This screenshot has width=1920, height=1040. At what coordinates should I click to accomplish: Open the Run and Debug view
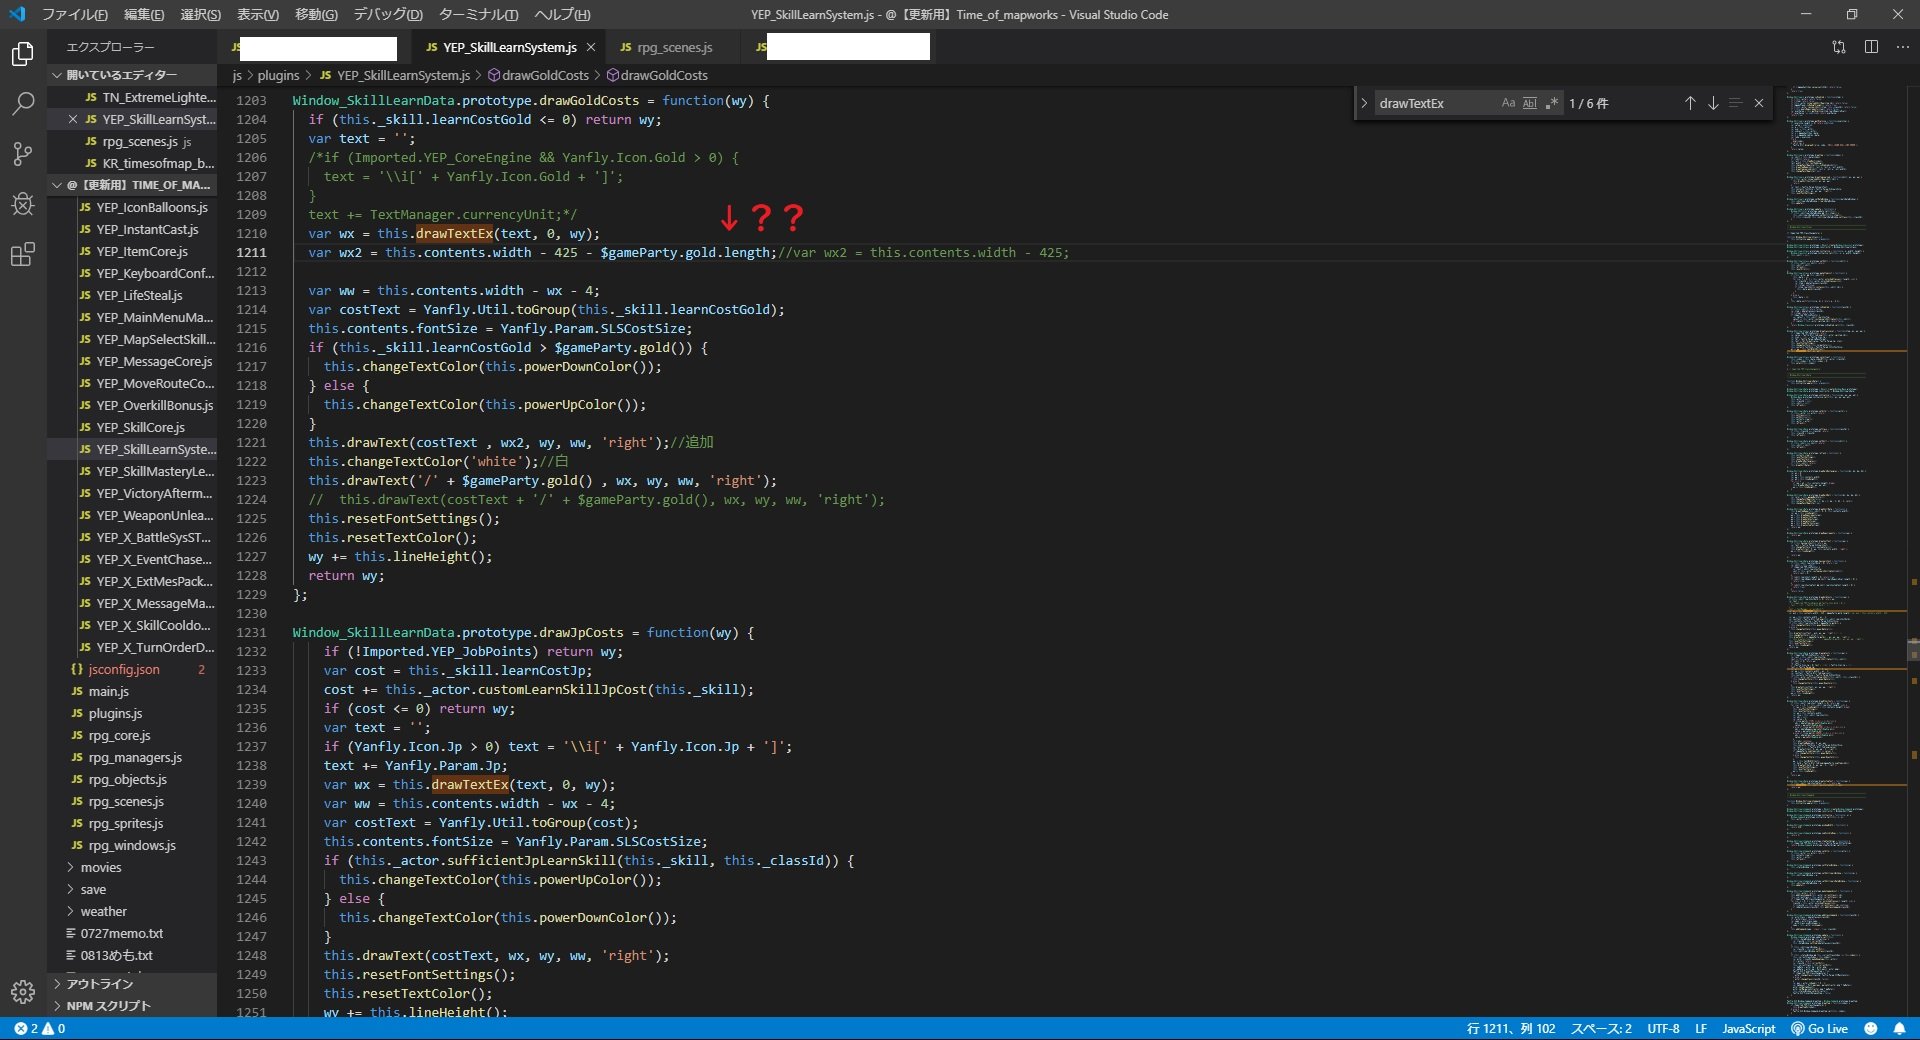click(23, 204)
